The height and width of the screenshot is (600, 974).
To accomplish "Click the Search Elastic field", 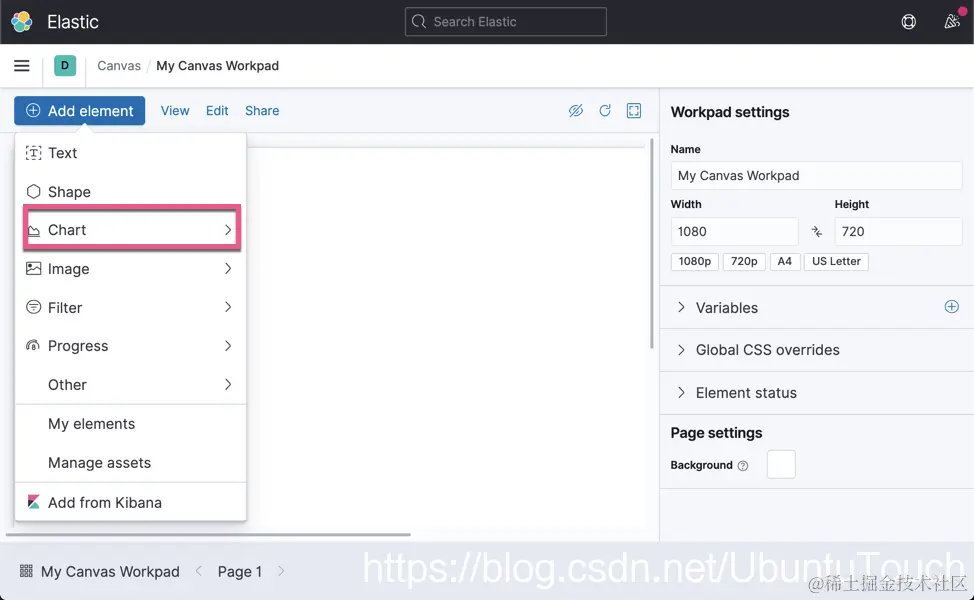I will 506,22.
